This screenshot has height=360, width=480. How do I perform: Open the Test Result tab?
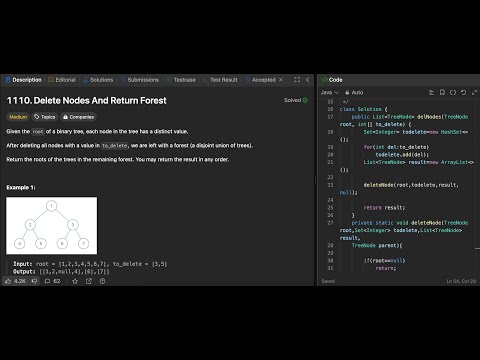click(220, 80)
